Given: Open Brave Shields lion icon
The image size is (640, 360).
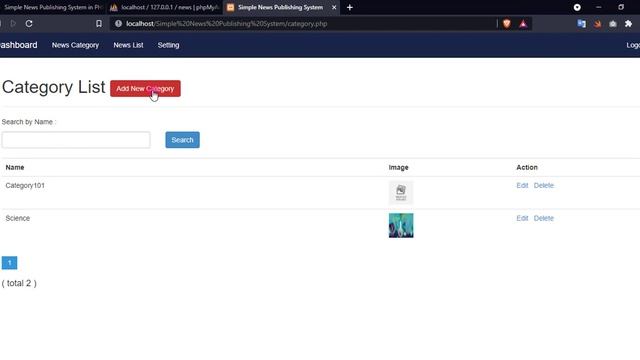Looking at the screenshot, I should click(507, 24).
